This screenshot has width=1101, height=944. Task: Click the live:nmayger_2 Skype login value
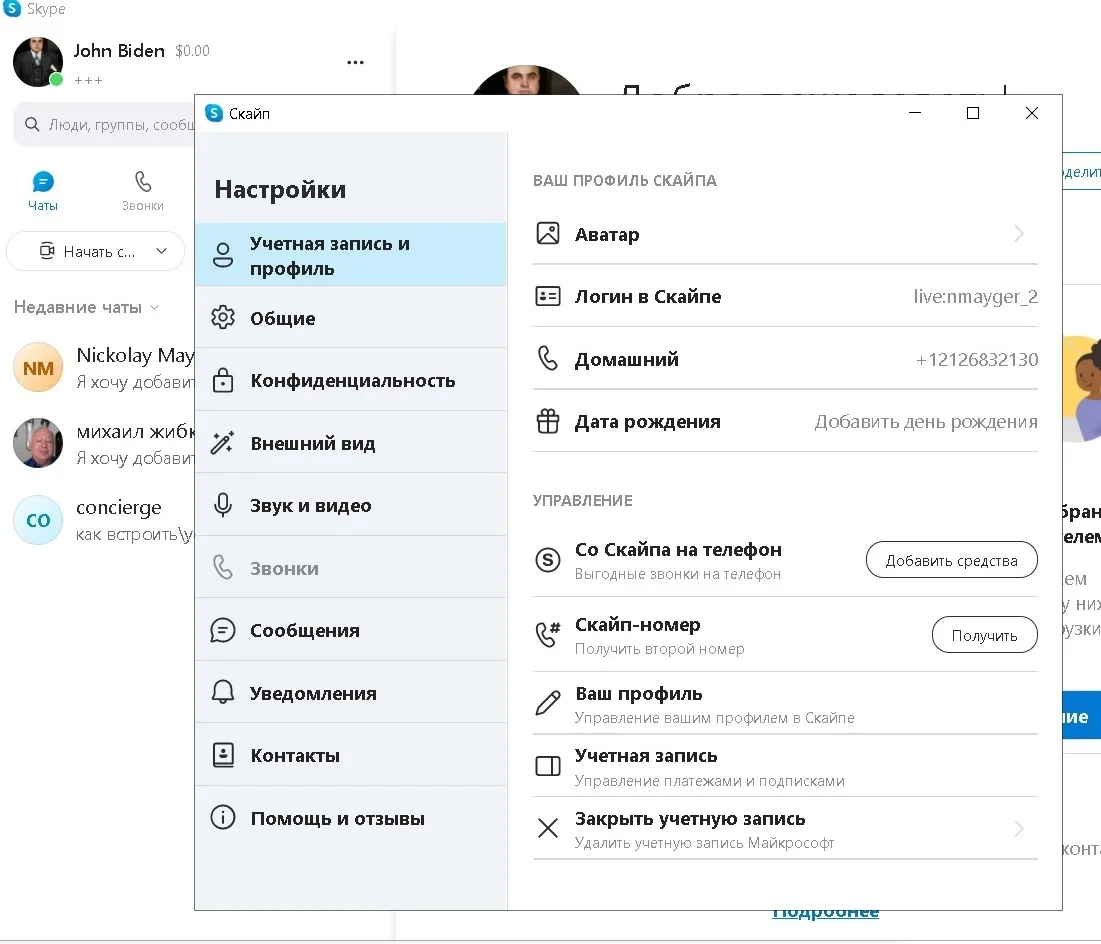tap(975, 296)
